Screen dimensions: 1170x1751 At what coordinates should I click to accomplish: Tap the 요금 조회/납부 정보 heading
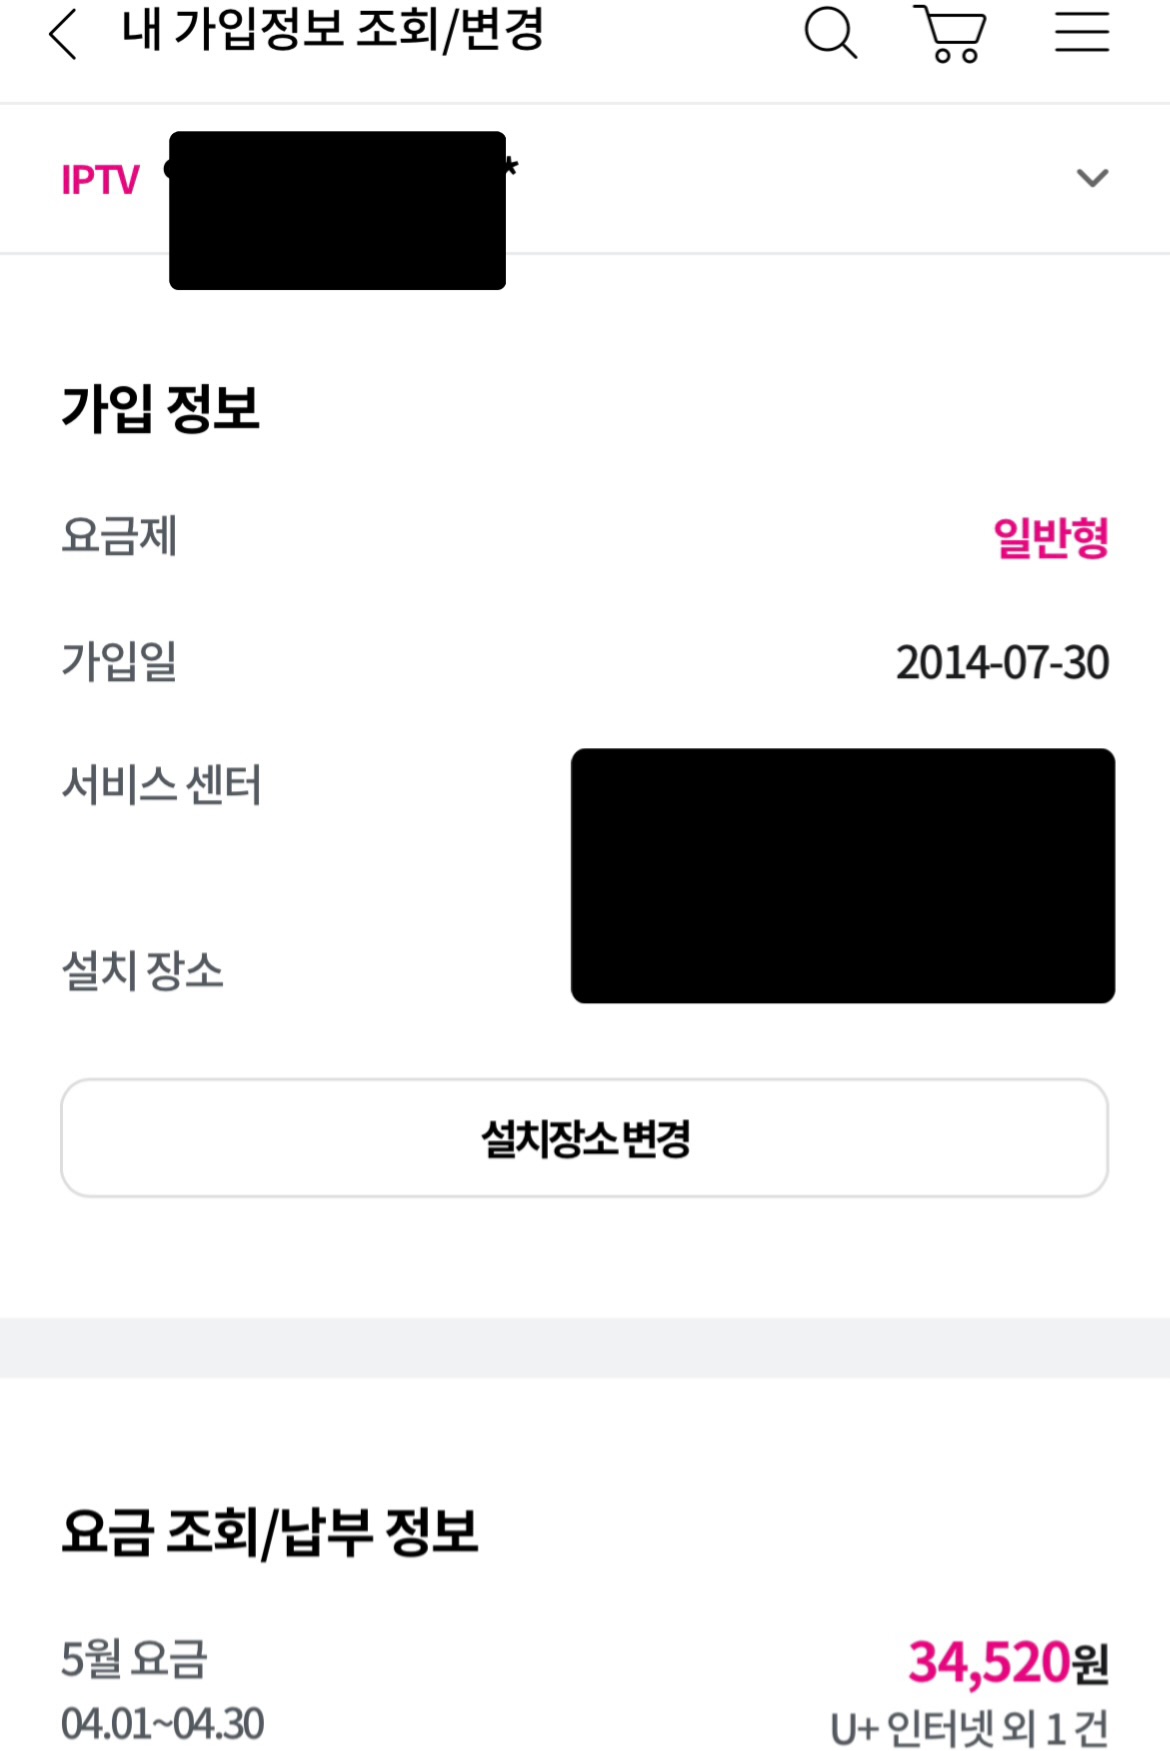(270, 1532)
